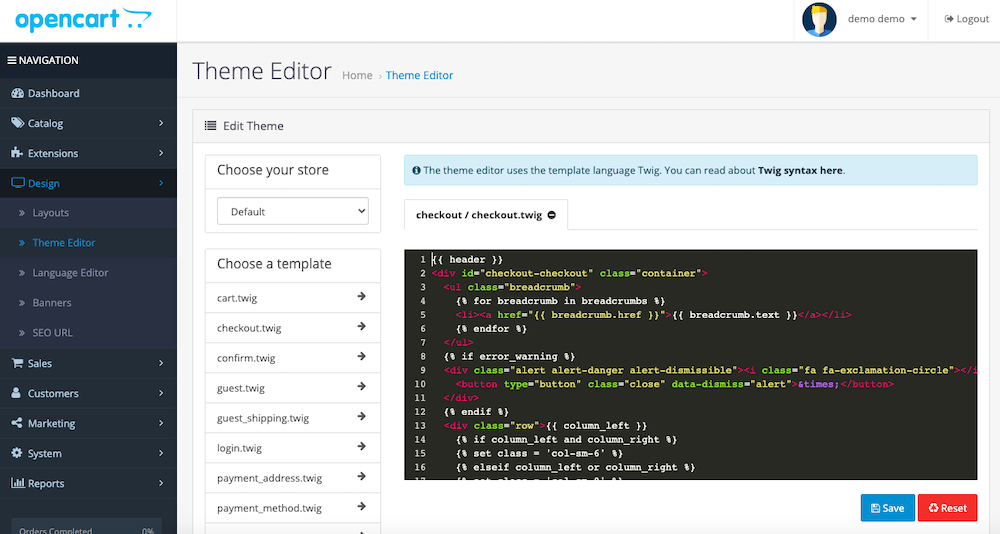
Task: Open Language Editor in sidebar
Action: pyautogui.click(x=88, y=272)
